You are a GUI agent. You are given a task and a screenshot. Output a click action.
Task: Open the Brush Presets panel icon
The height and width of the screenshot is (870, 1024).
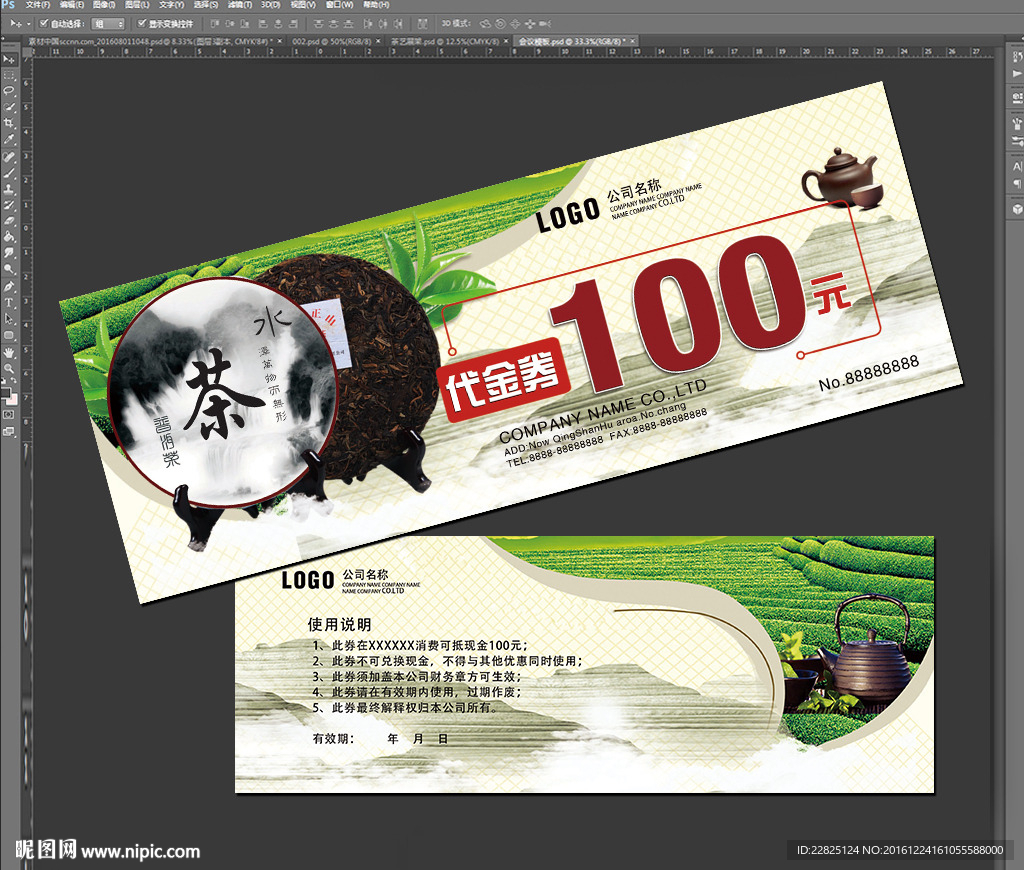[x=1017, y=123]
